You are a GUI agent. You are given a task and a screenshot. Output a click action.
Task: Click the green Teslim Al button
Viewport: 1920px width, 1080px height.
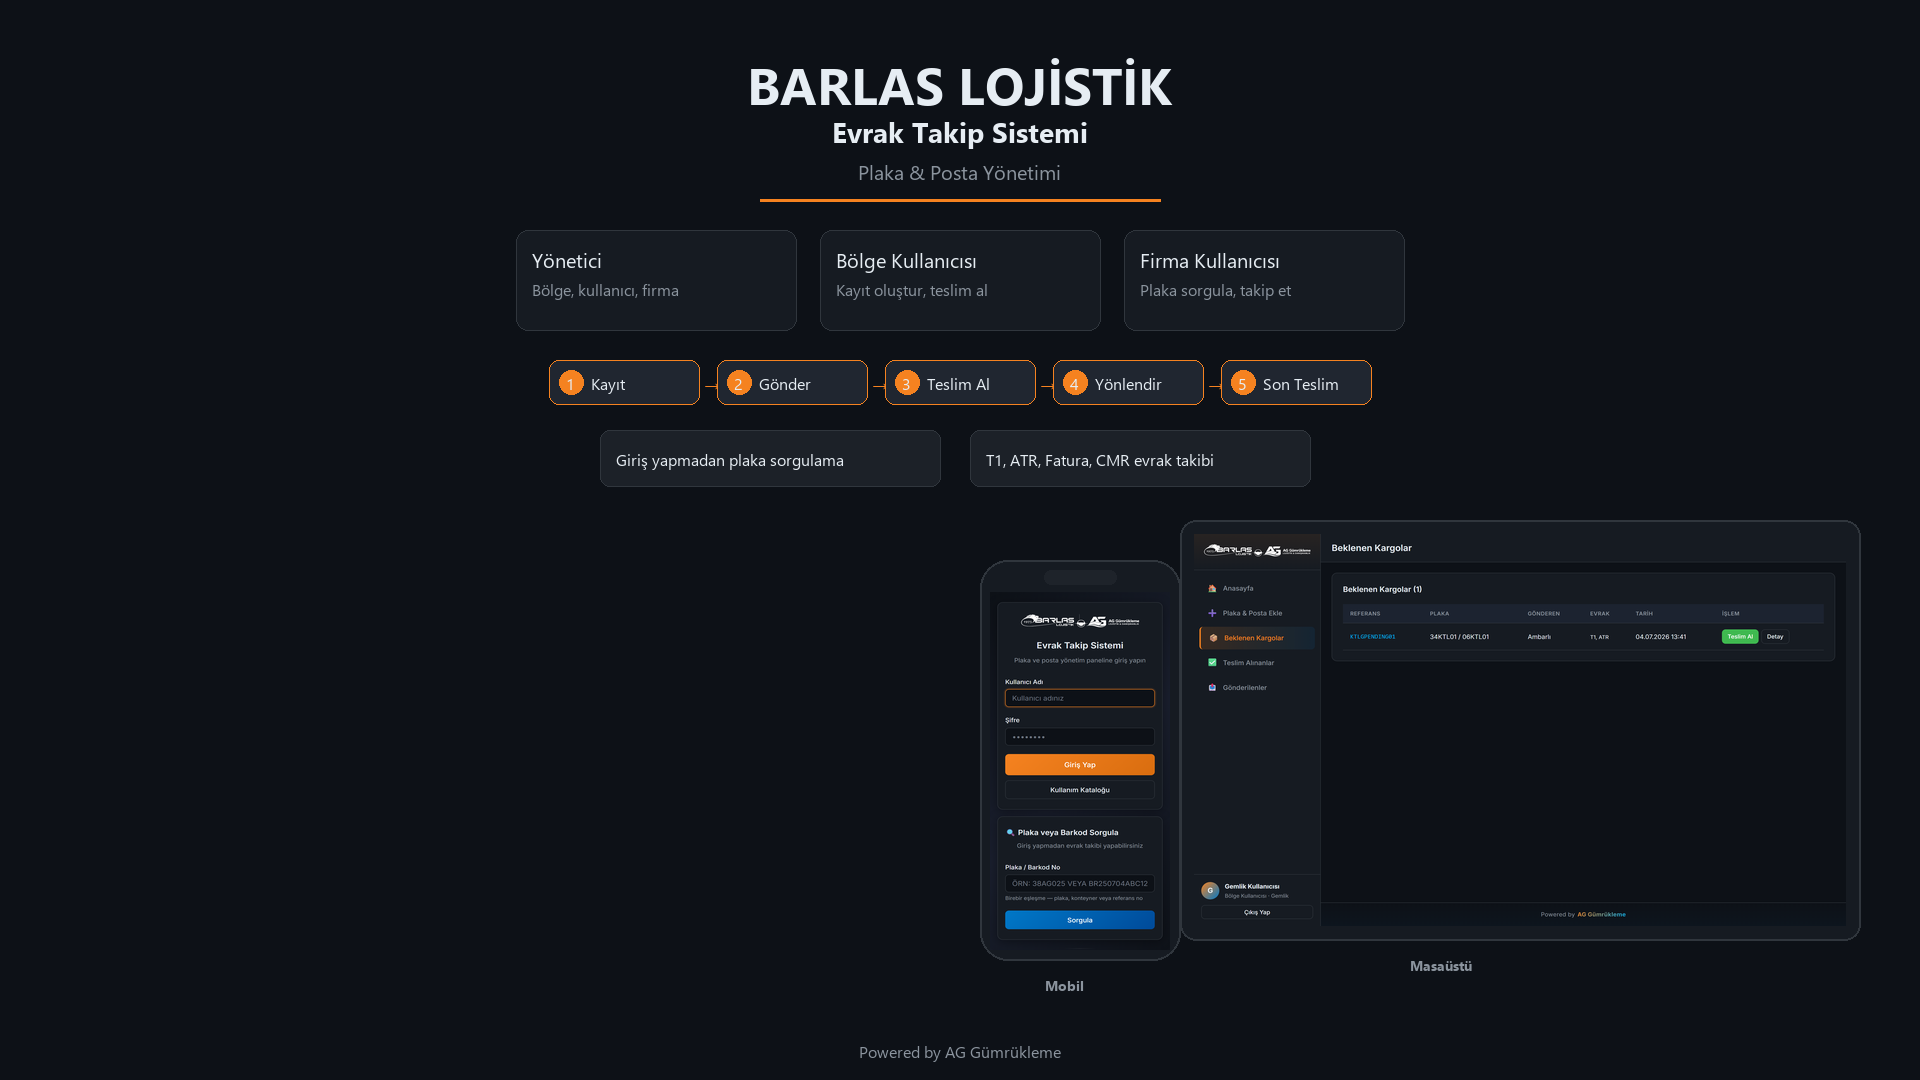pyautogui.click(x=1740, y=636)
